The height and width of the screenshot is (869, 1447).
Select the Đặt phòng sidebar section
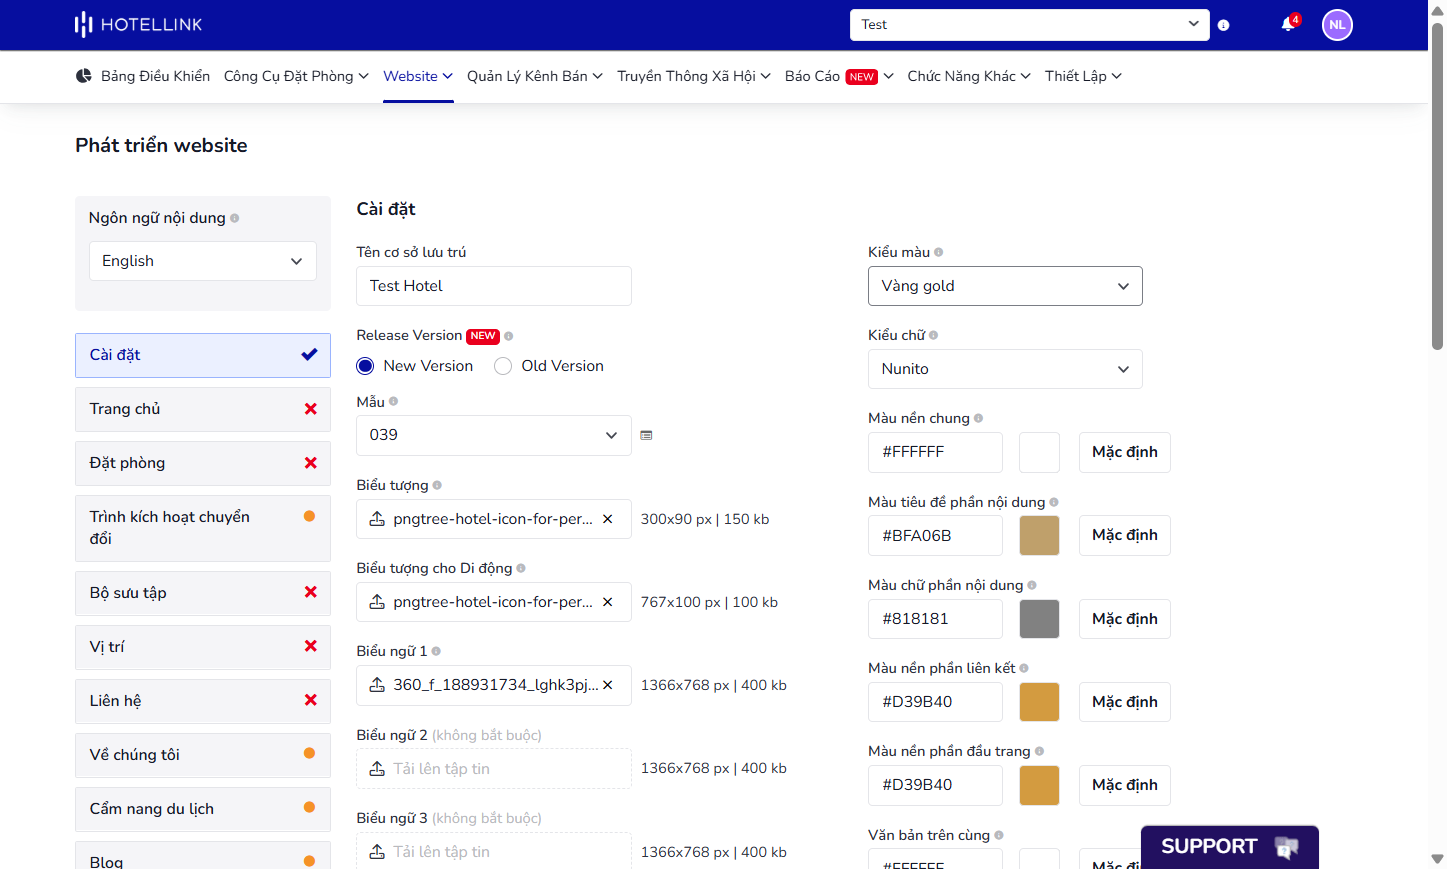[203, 463]
